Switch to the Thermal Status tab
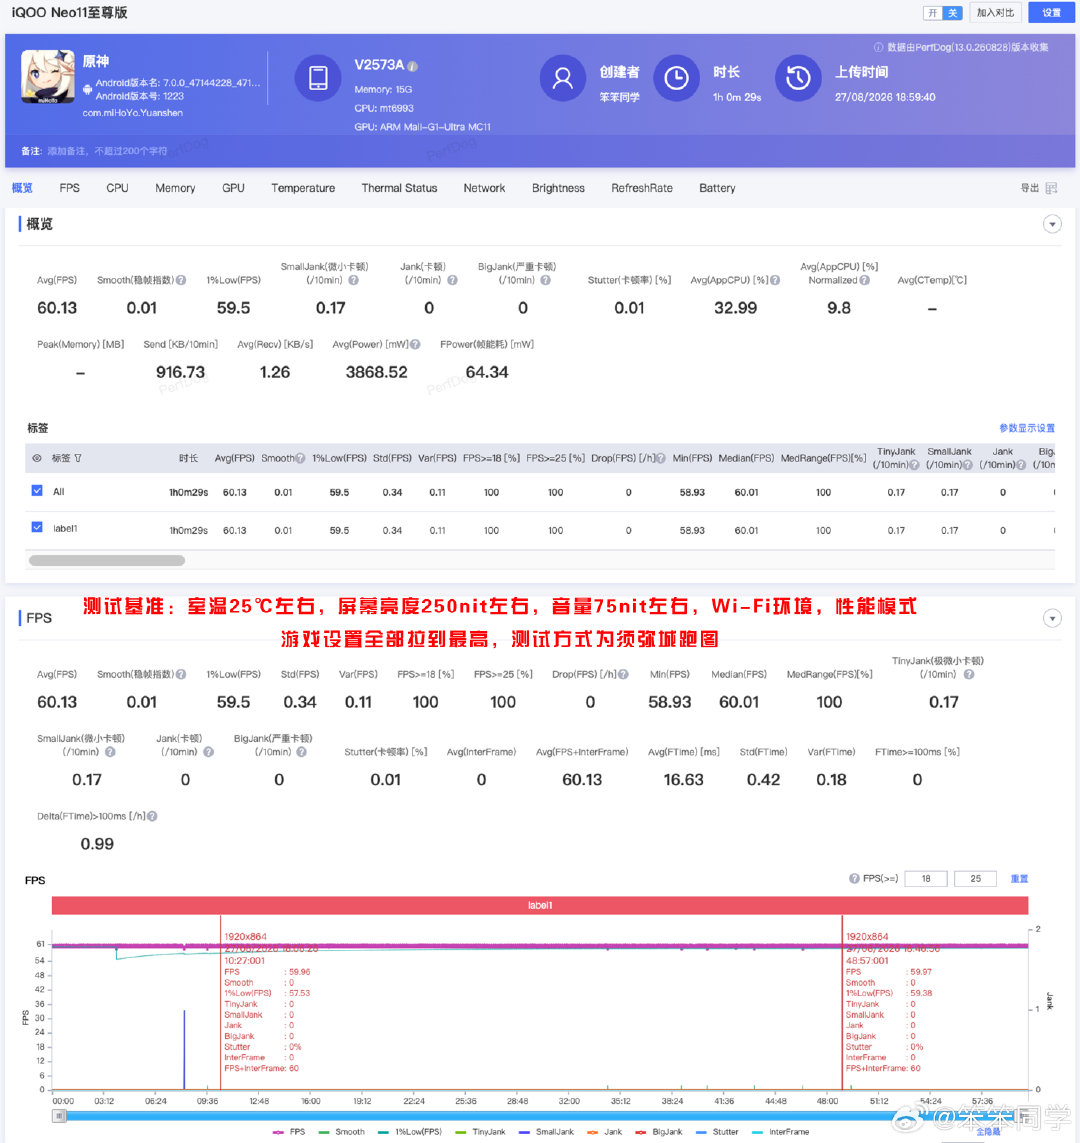Image resolution: width=1080 pixels, height=1143 pixels. pos(399,188)
